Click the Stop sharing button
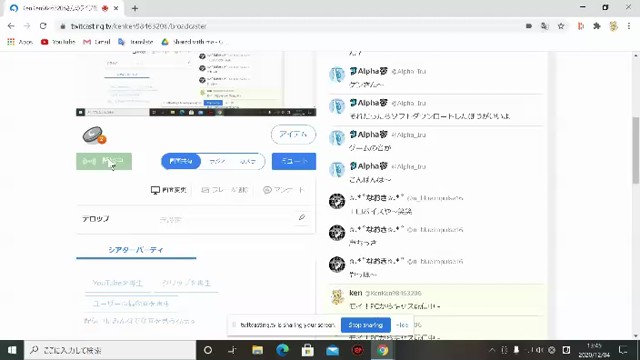This screenshot has width=640, height=360. (366, 325)
